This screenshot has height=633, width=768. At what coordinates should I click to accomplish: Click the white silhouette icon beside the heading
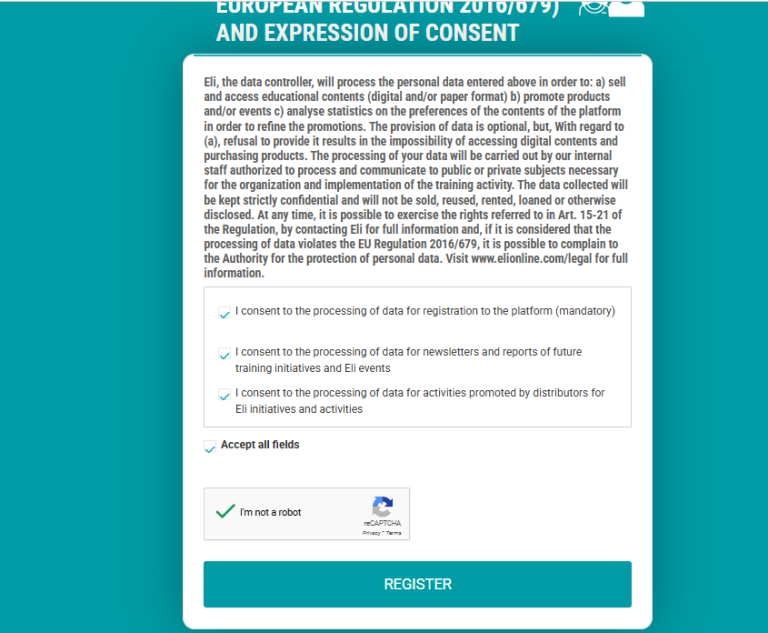point(627,9)
